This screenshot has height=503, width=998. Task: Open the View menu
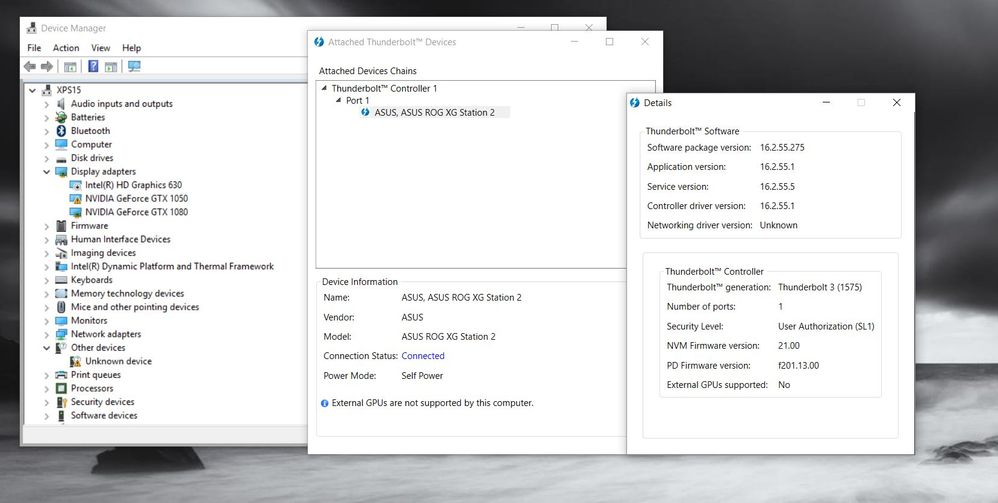101,48
